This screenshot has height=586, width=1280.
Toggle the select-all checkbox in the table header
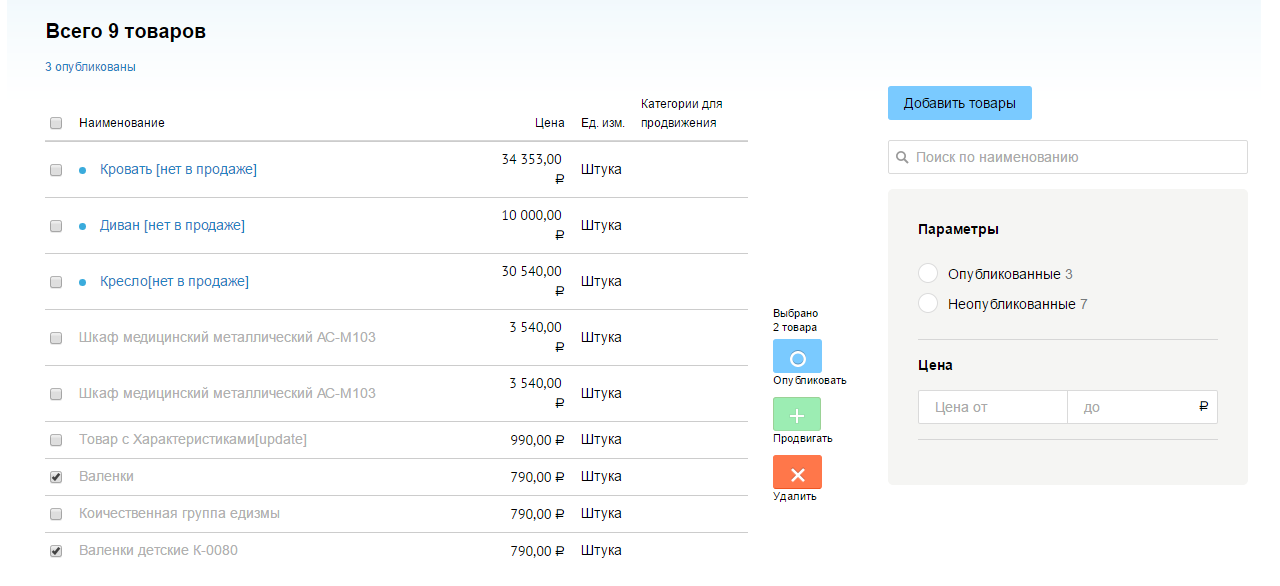coord(56,123)
